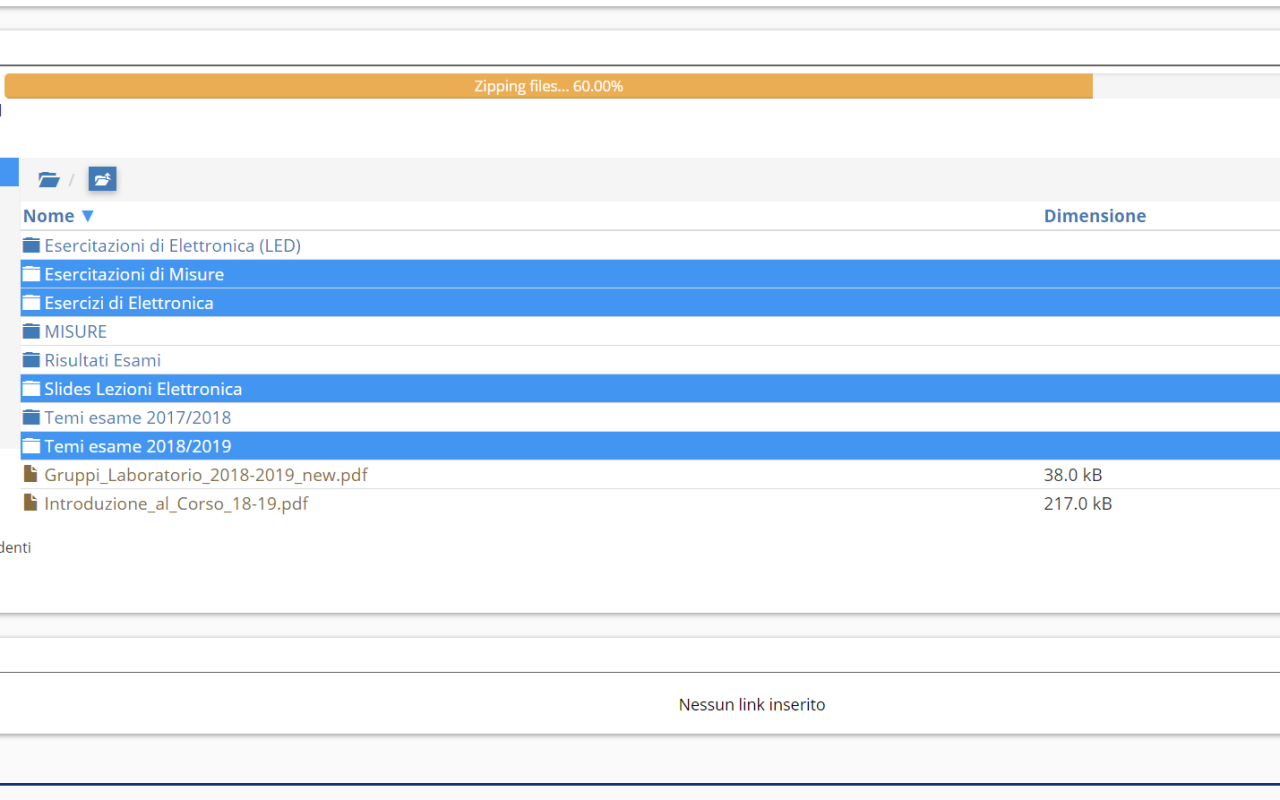Click the file icon of Gruppi_Laboratorio_2018-2019_new.pdf

[30, 474]
